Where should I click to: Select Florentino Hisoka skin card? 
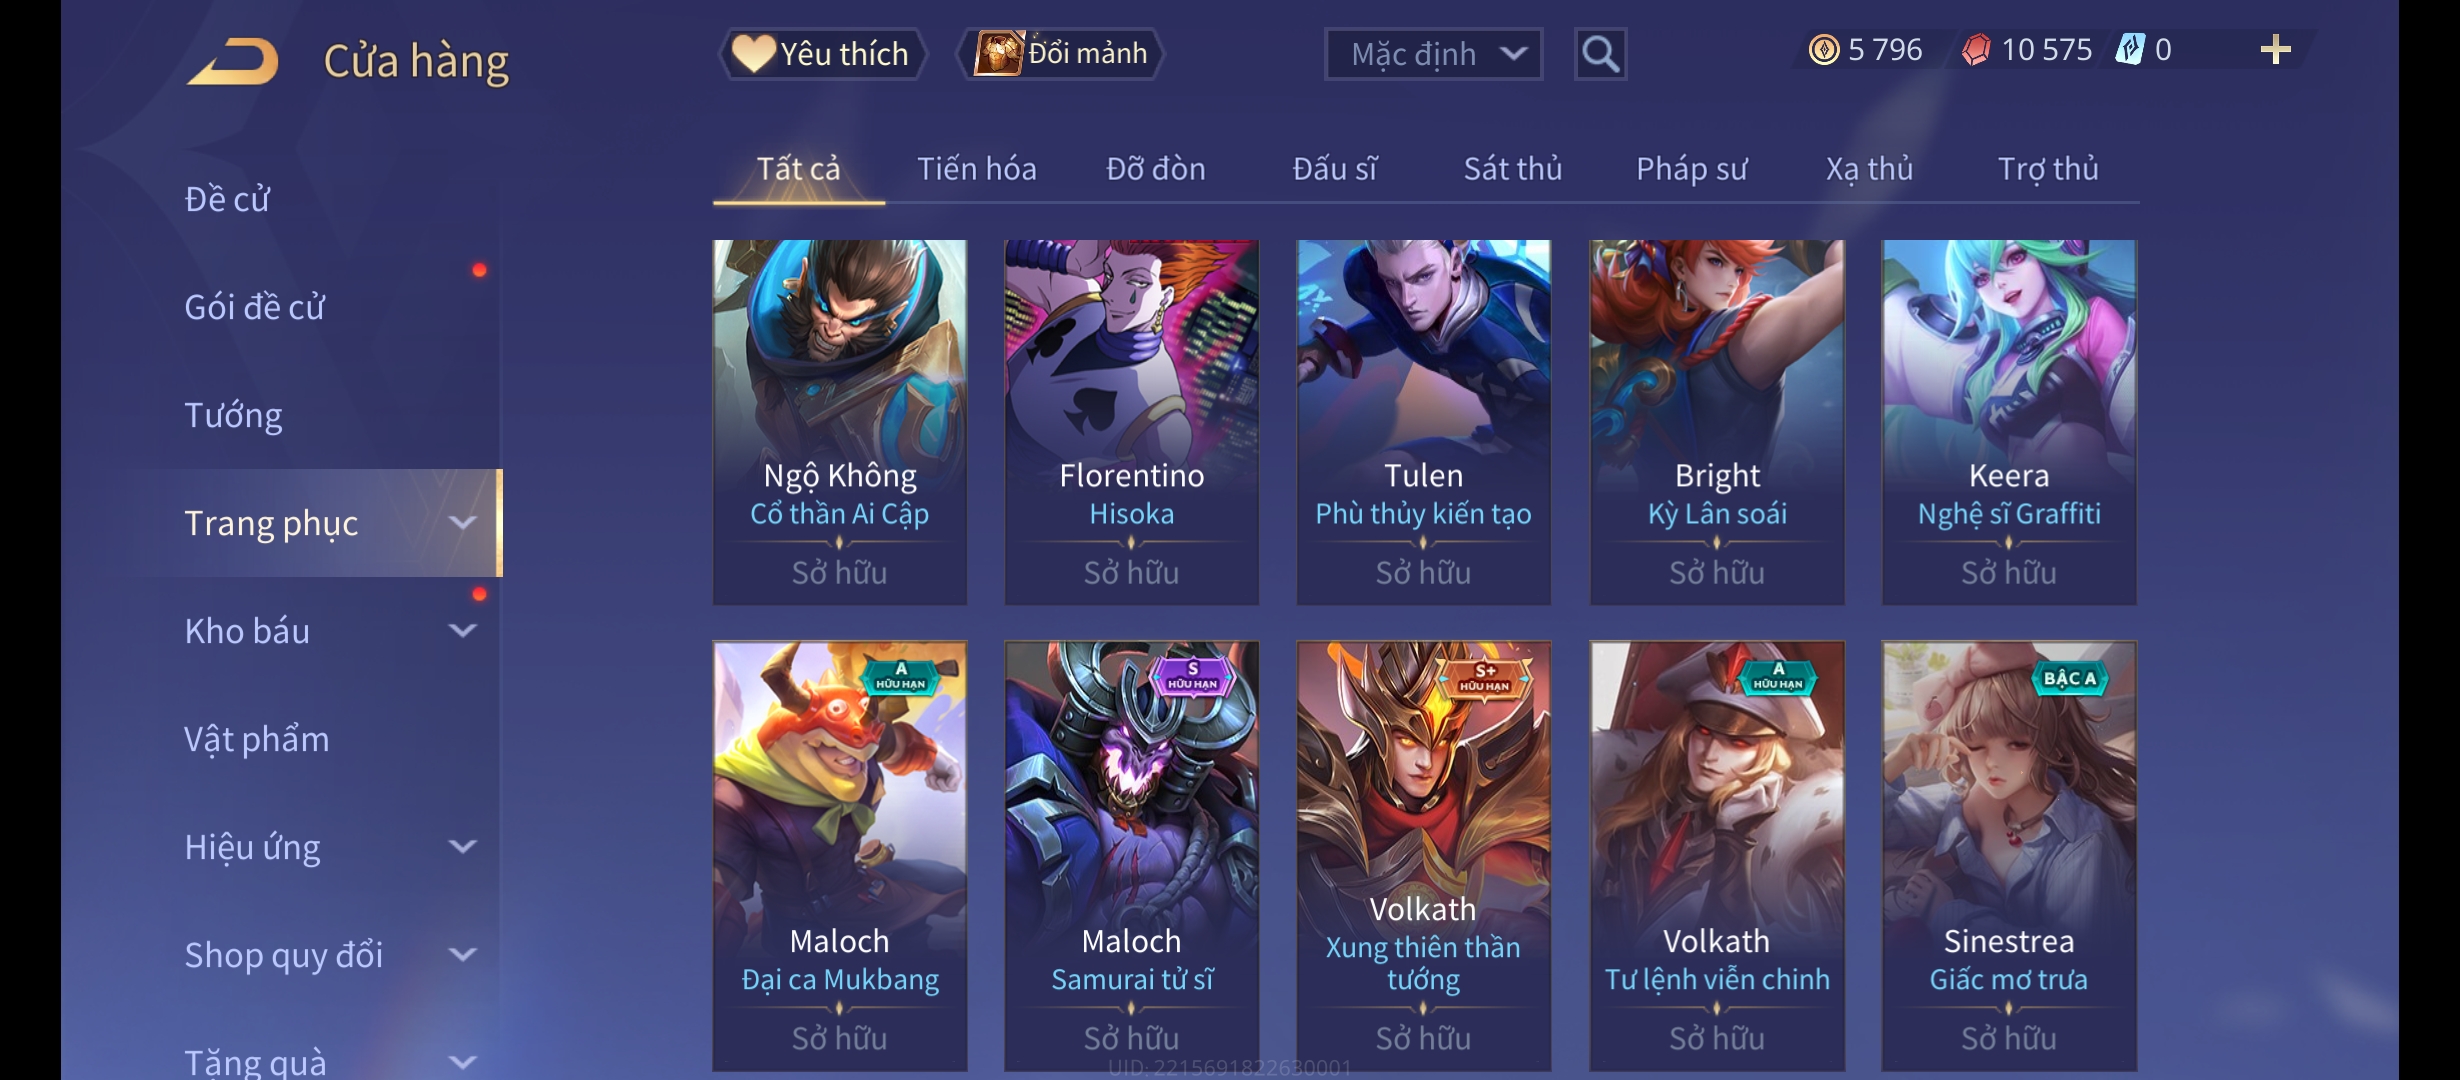pyautogui.click(x=1131, y=422)
